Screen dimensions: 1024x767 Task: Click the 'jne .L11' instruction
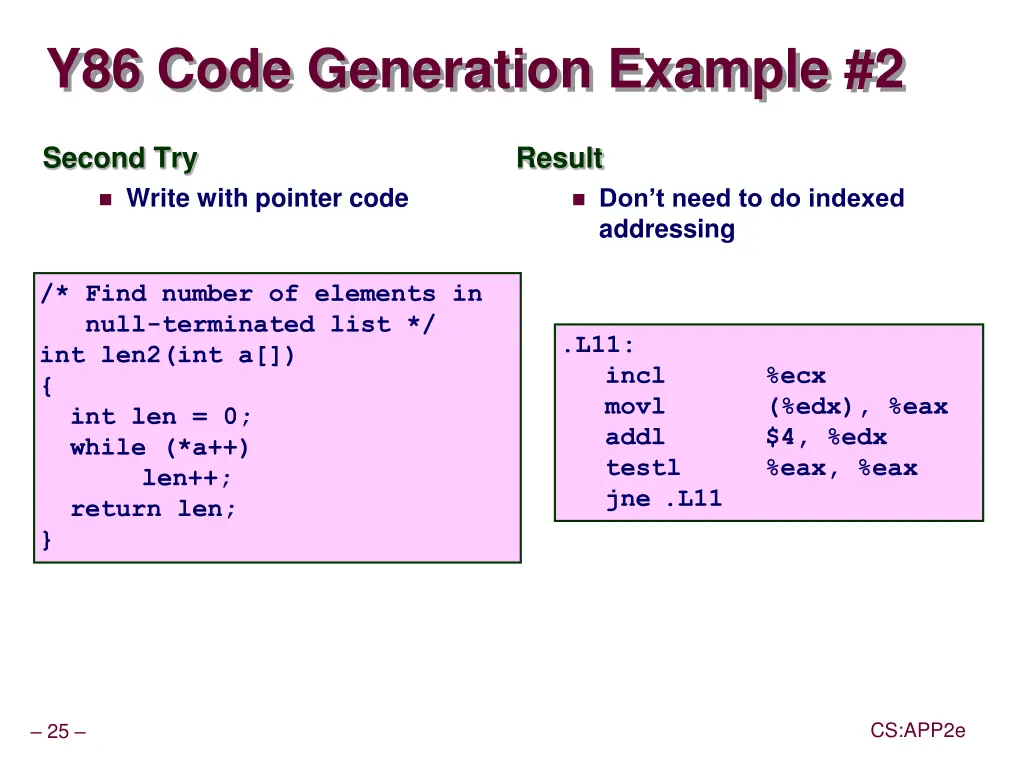click(x=664, y=499)
